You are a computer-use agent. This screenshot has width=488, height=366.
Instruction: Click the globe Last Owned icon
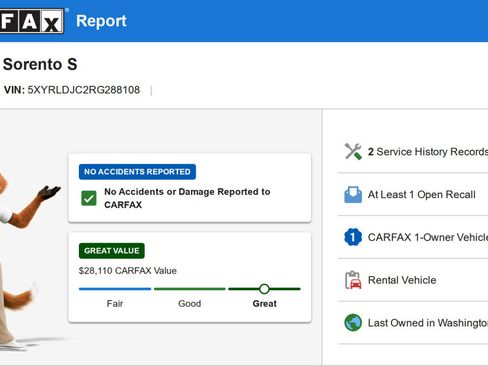[x=353, y=323]
